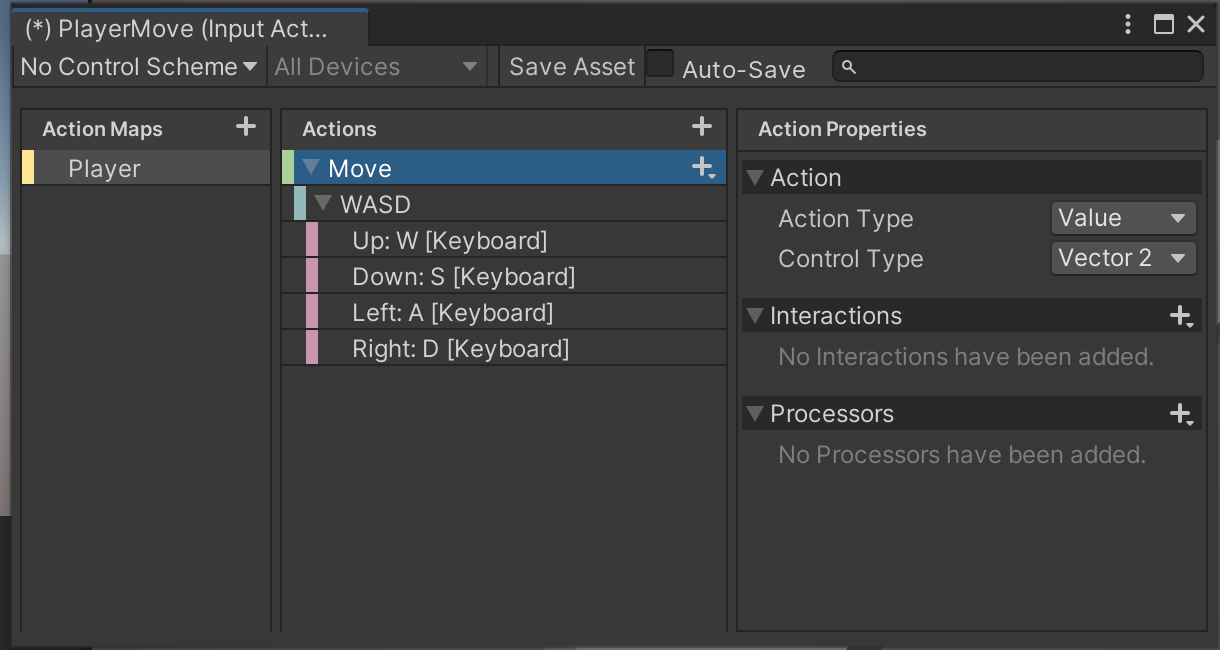Image resolution: width=1220 pixels, height=650 pixels.
Task: Click the search magnifier icon
Action: tap(849, 67)
